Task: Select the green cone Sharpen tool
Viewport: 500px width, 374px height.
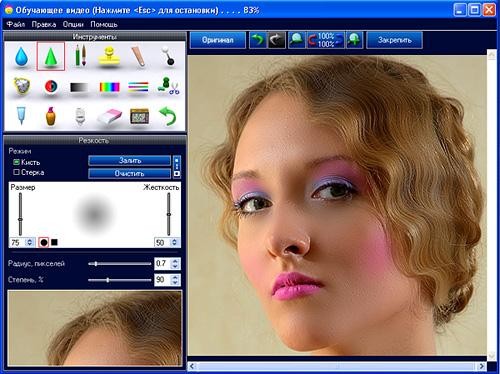Action: (51, 56)
